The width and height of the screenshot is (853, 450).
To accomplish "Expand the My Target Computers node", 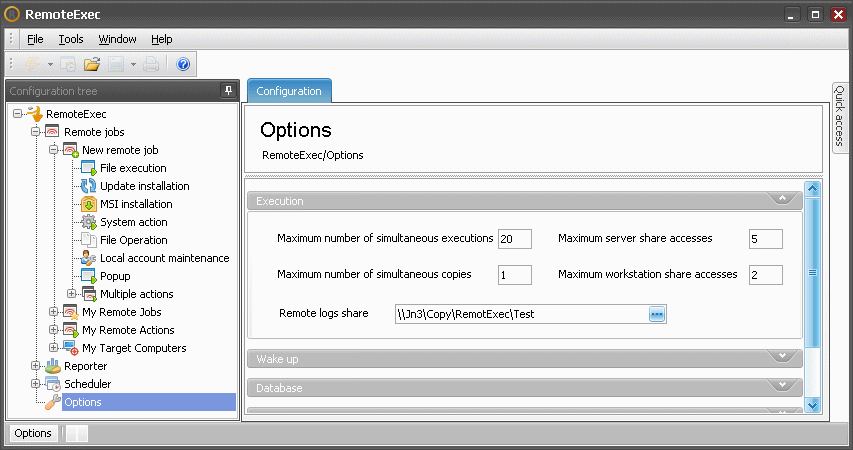I will pos(53,348).
